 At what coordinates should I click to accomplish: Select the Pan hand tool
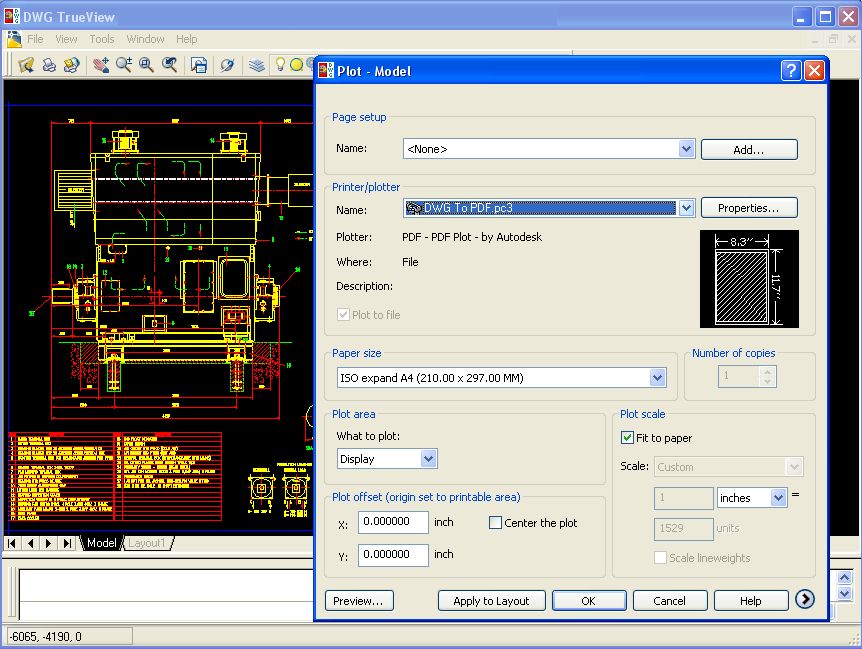click(101, 65)
